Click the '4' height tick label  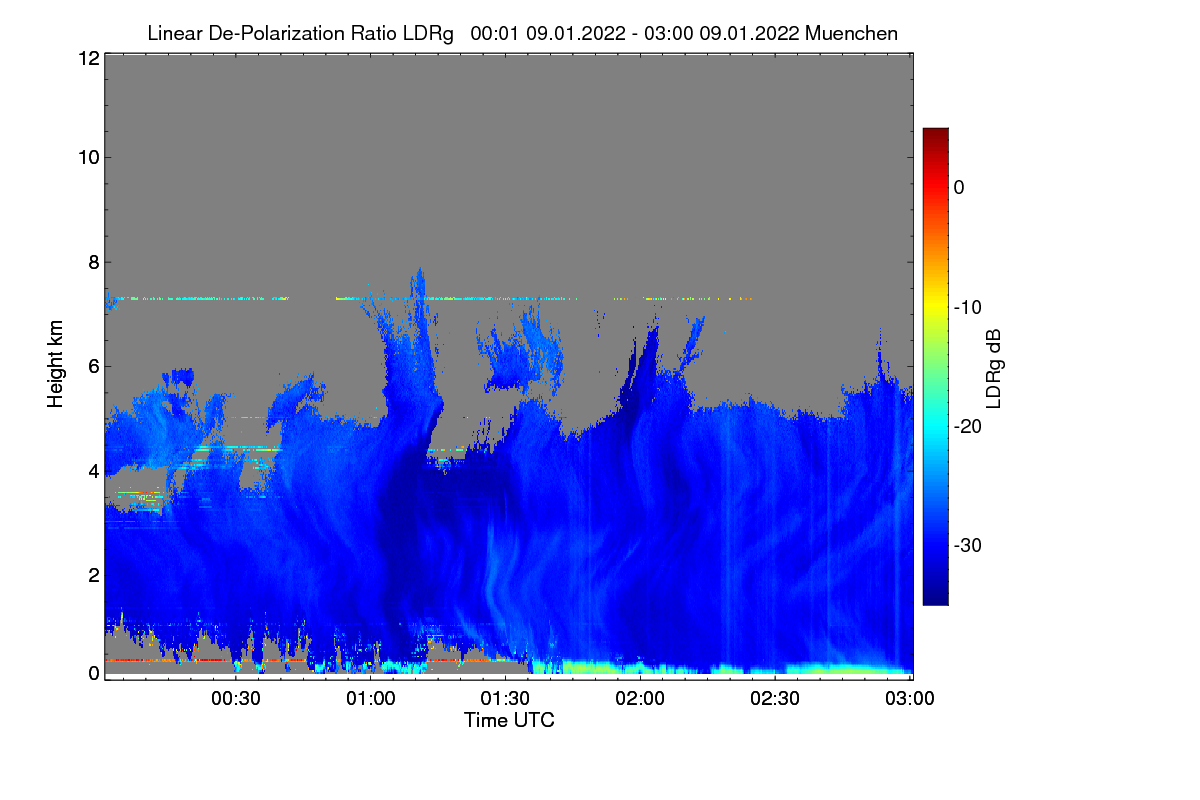(x=92, y=470)
